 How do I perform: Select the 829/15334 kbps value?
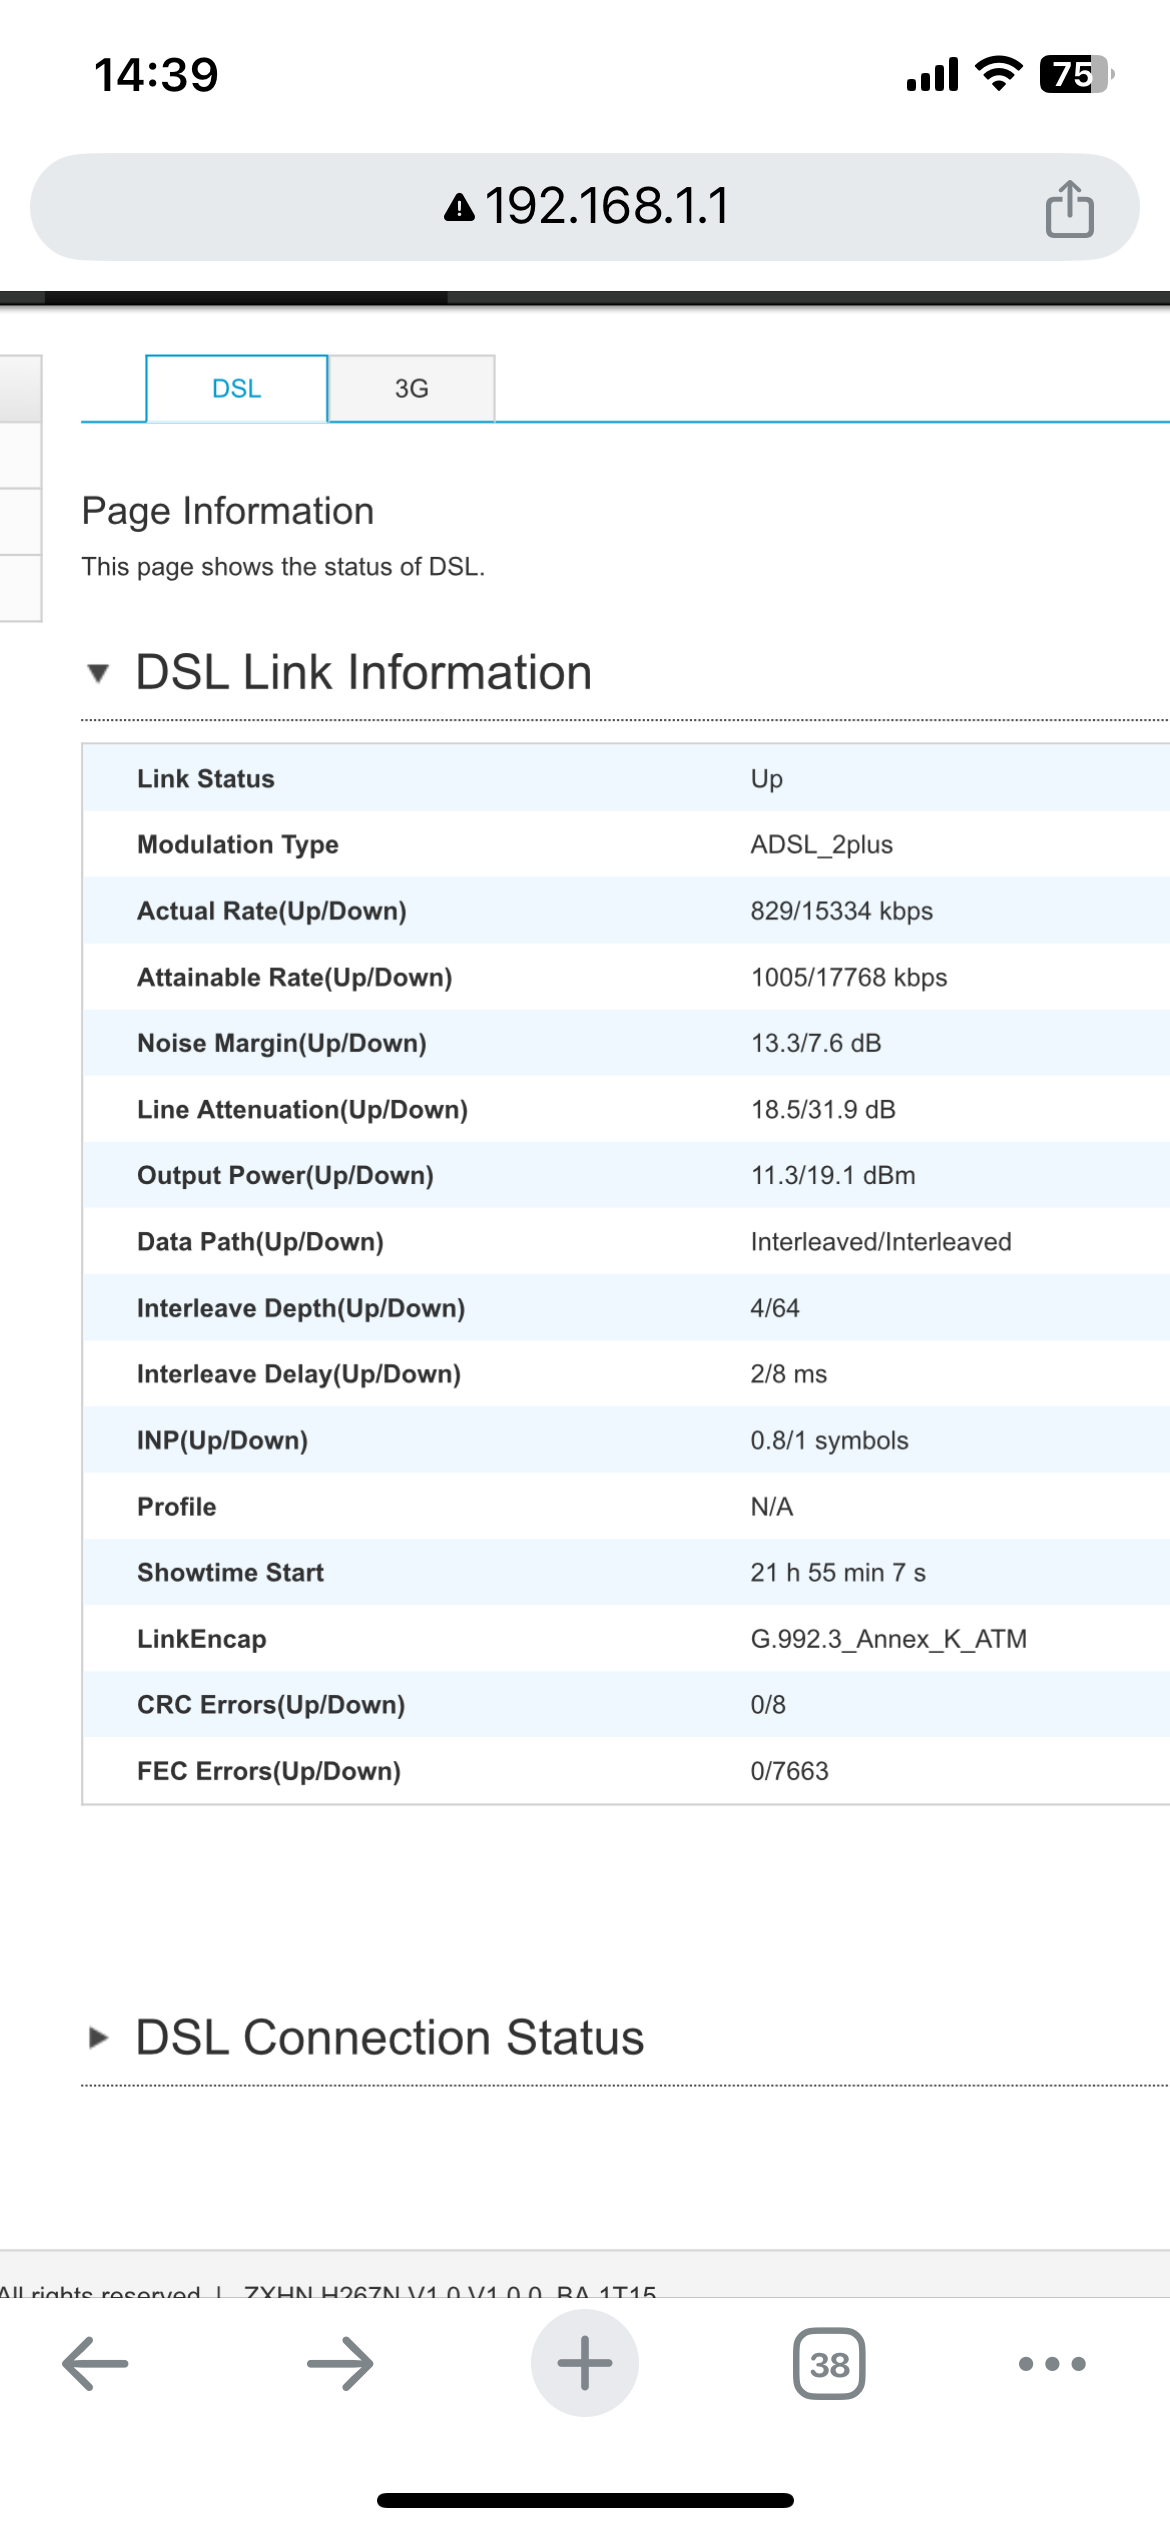(x=842, y=911)
